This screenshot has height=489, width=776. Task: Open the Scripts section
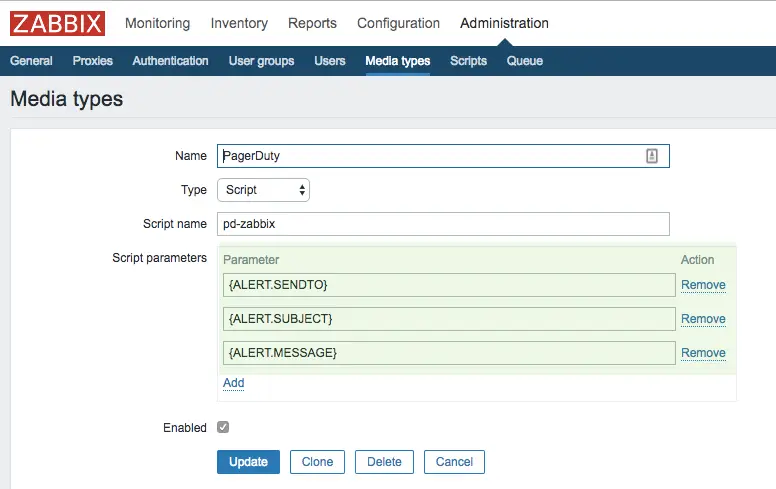tap(469, 61)
